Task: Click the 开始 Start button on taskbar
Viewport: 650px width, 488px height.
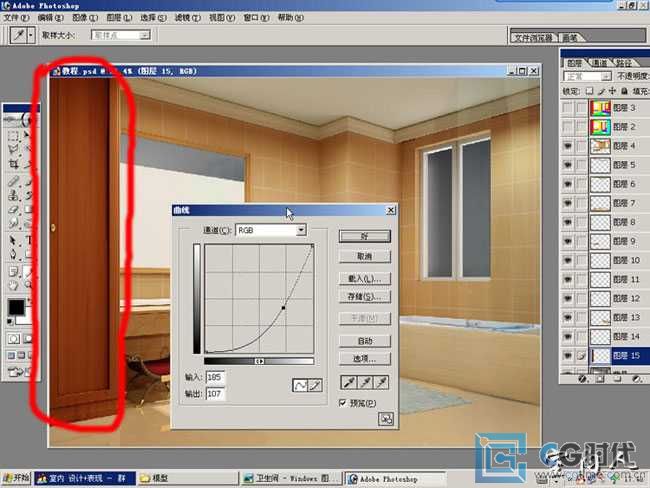Action: pos(16,478)
